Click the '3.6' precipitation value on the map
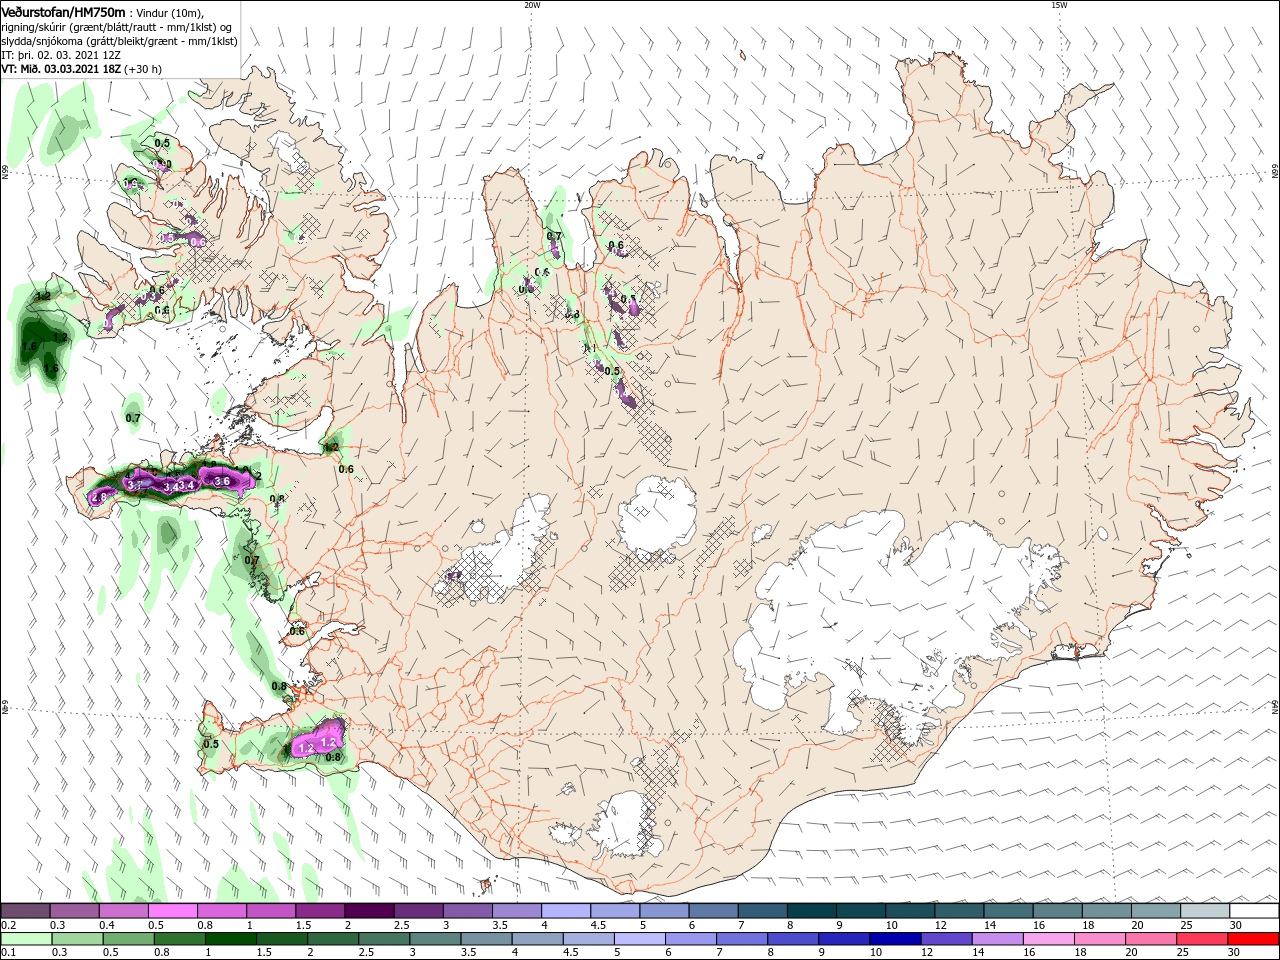Viewport: 1280px width, 960px height. 222,481
